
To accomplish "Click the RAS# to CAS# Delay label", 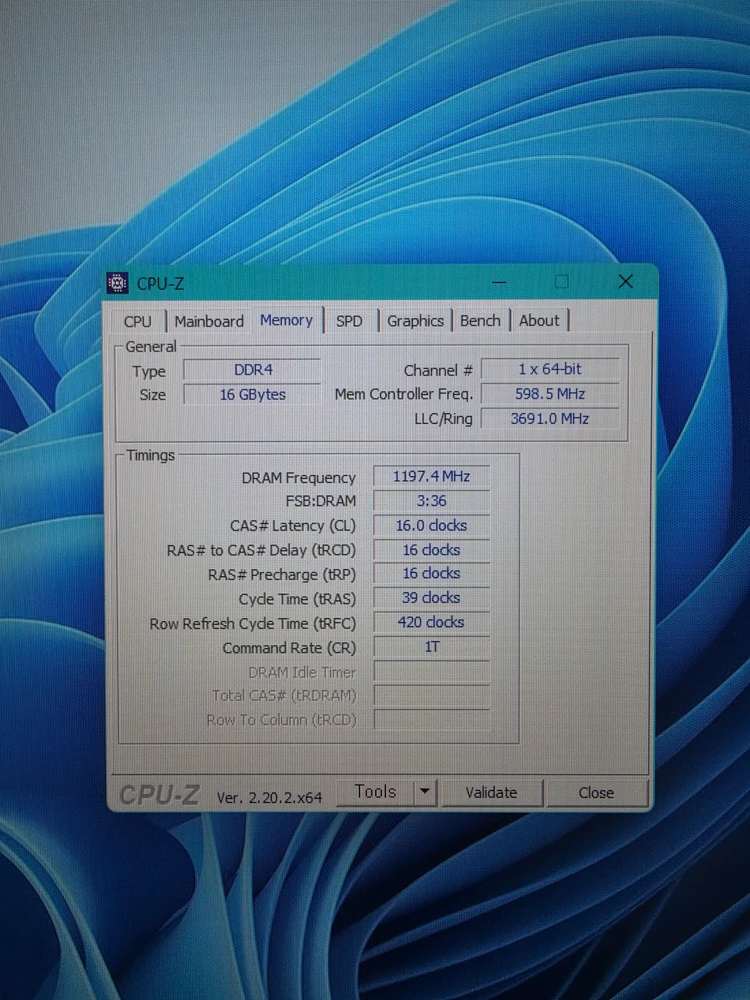I will click(x=261, y=550).
